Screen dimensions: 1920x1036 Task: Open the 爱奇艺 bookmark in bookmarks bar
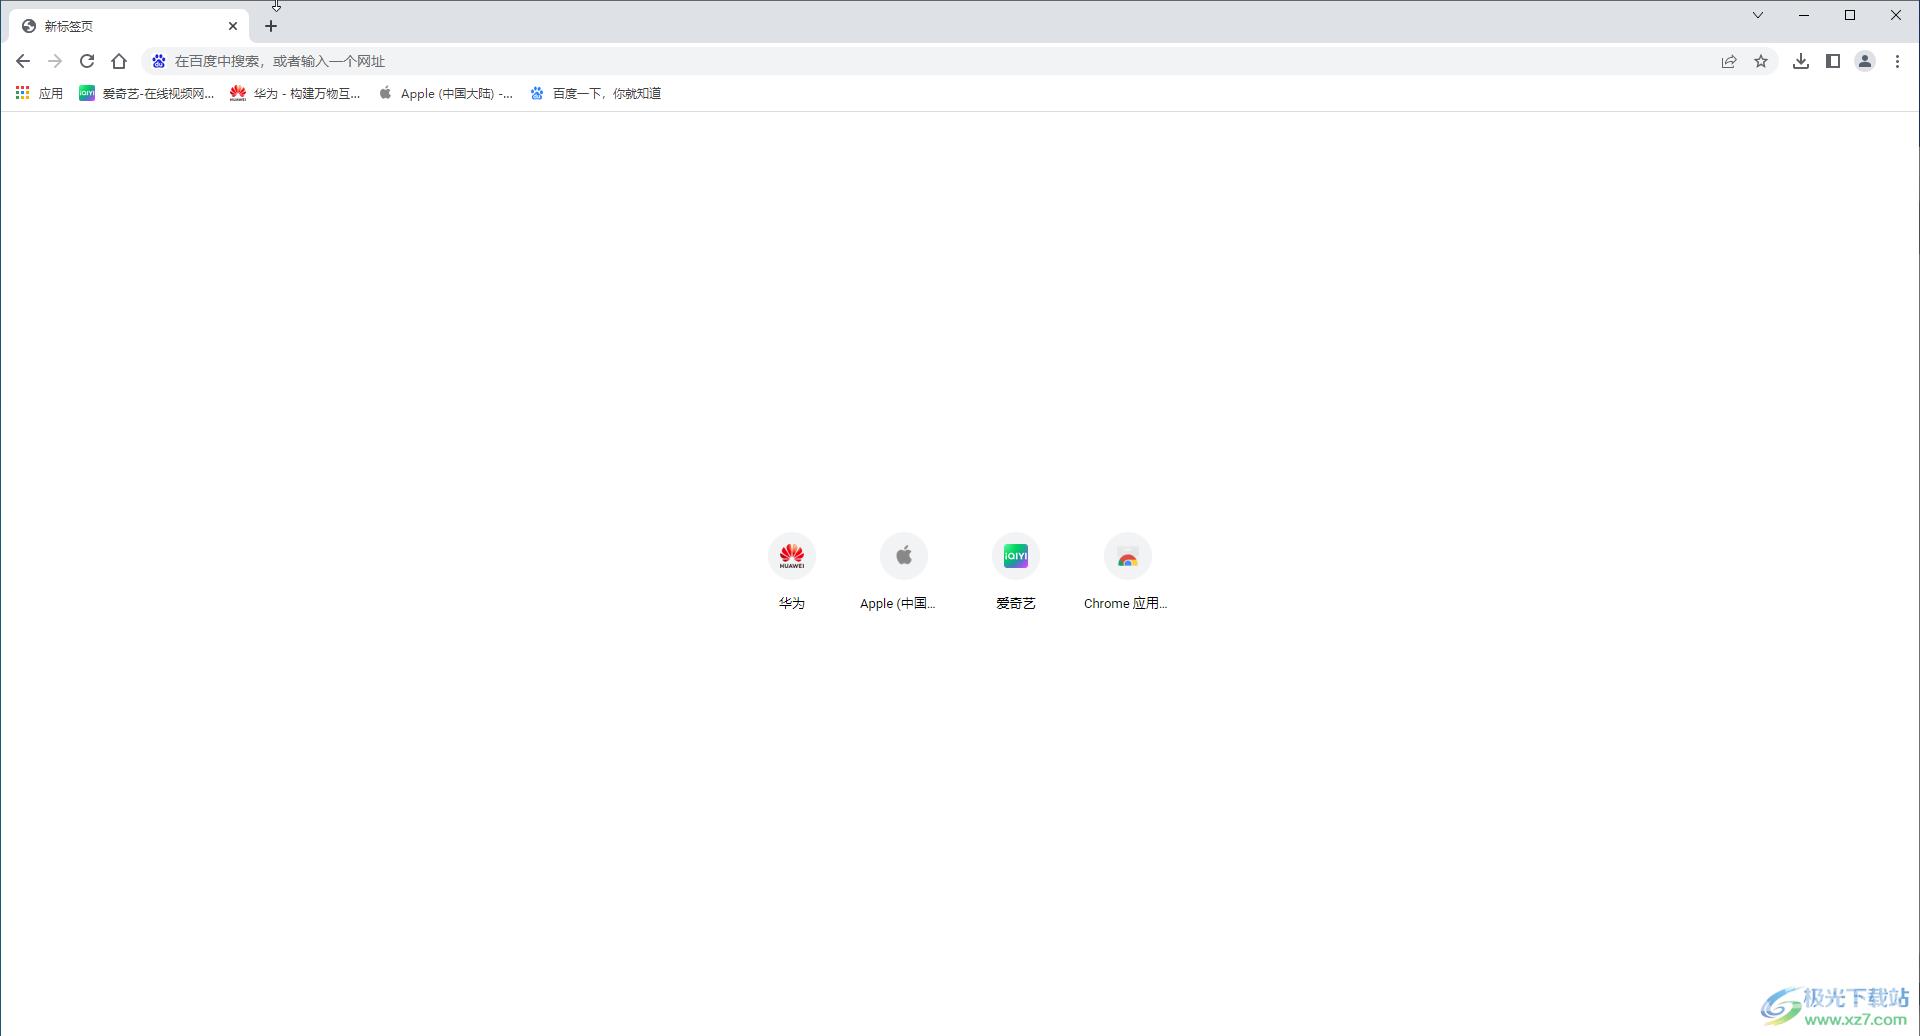point(147,93)
